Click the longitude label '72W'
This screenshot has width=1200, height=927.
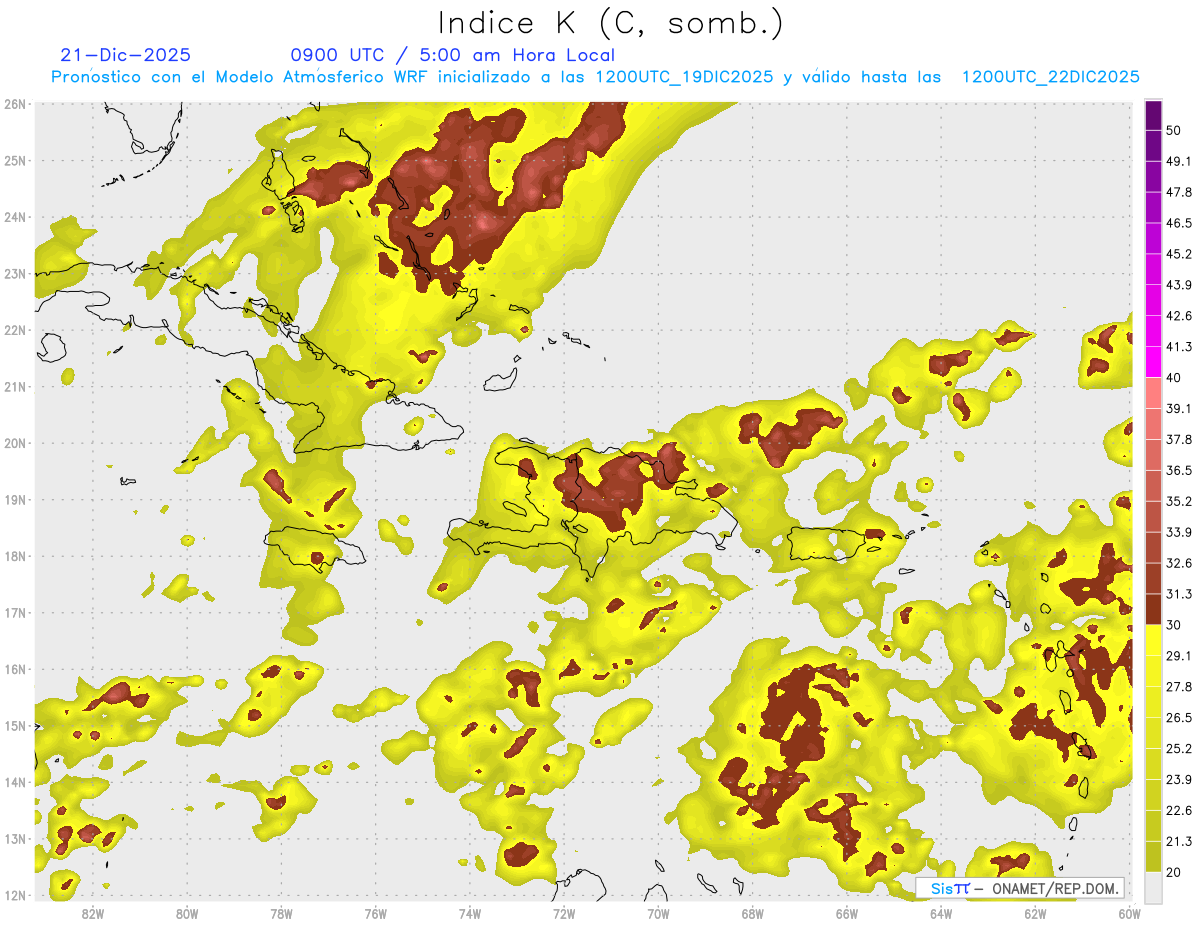pos(564,914)
